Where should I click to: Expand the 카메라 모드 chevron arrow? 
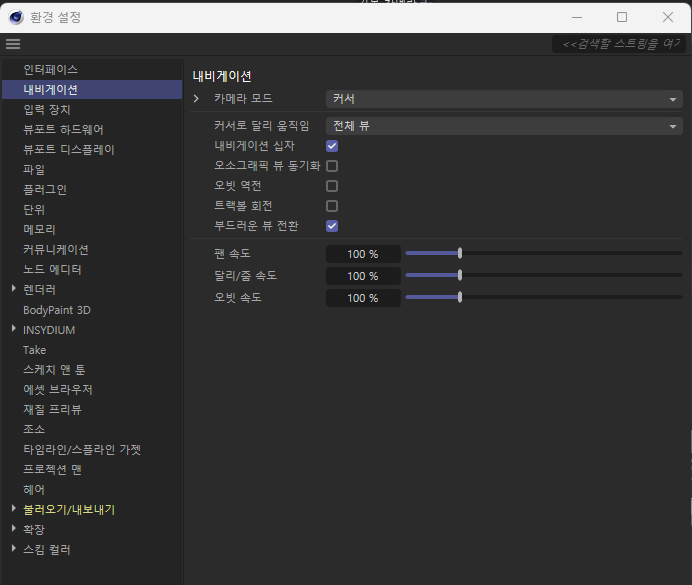(x=196, y=99)
